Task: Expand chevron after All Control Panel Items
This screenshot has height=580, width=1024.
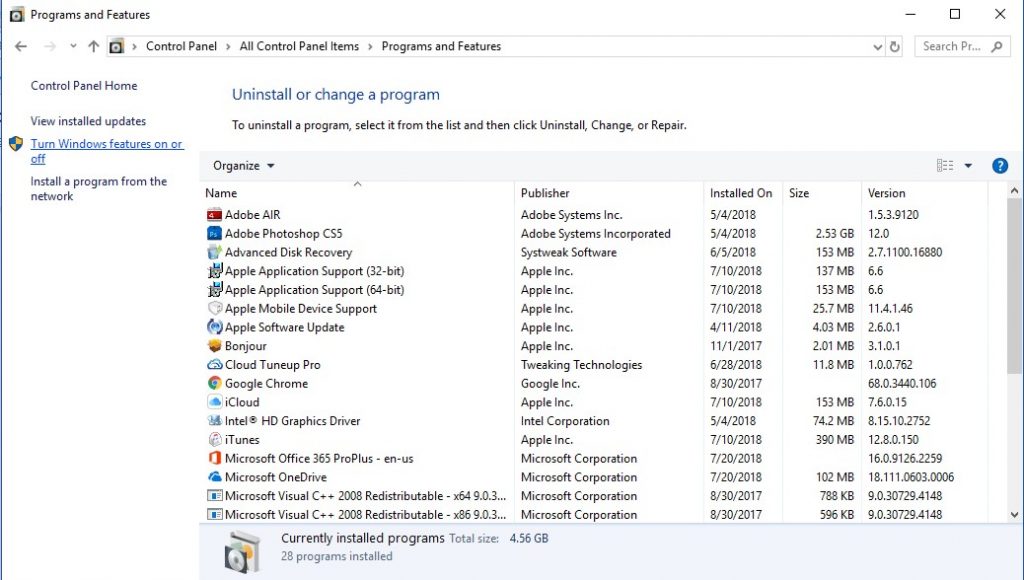Action: (x=370, y=46)
